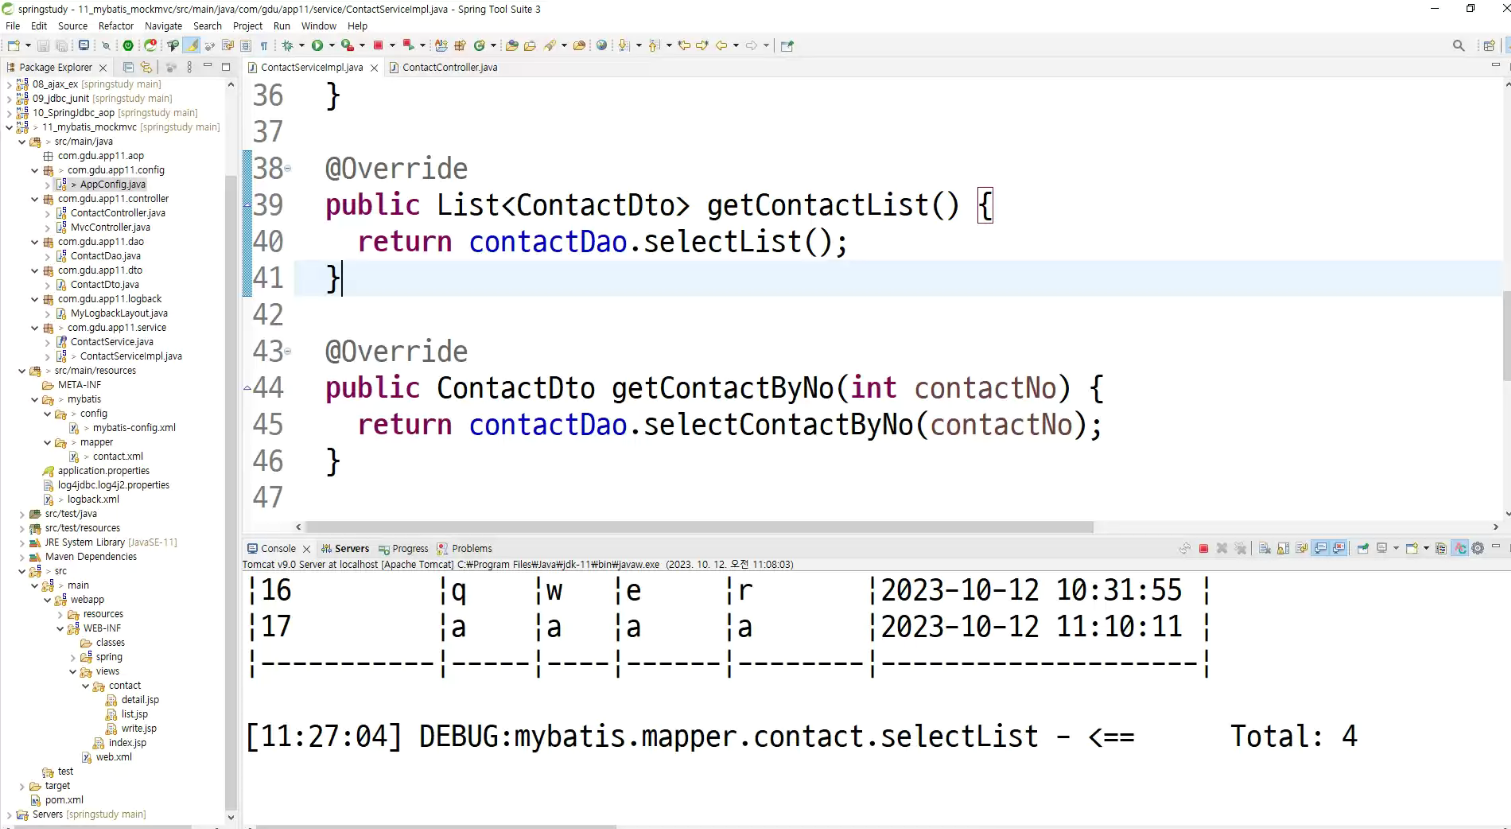Open the Navigate menu
1511x829 pixels.
pos(163,26)
